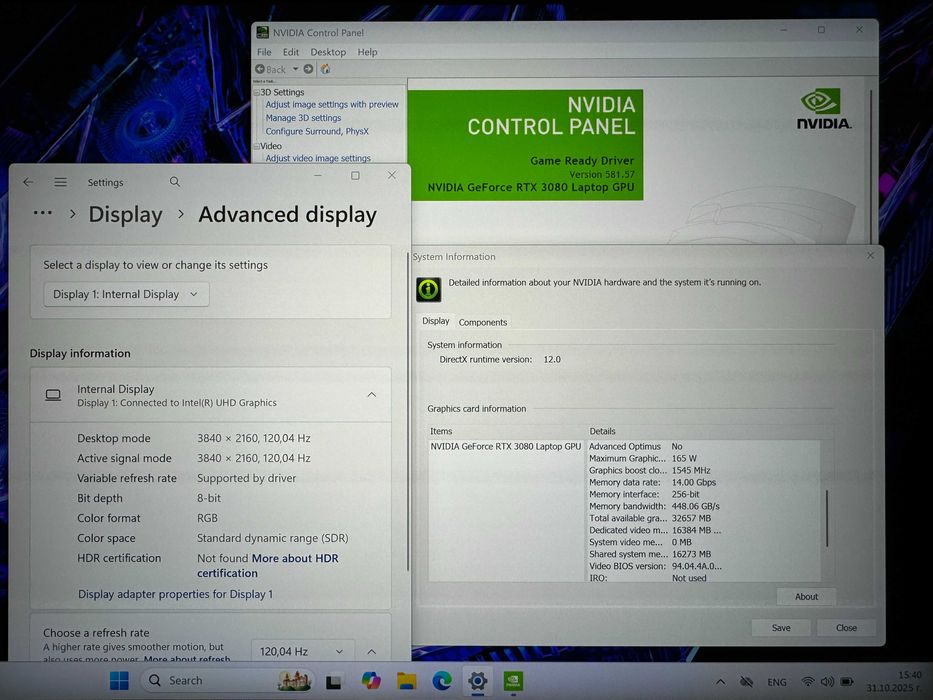Click the ENG language indicator
This screenshot has height=700, width=933.
(x=777, y=682)
